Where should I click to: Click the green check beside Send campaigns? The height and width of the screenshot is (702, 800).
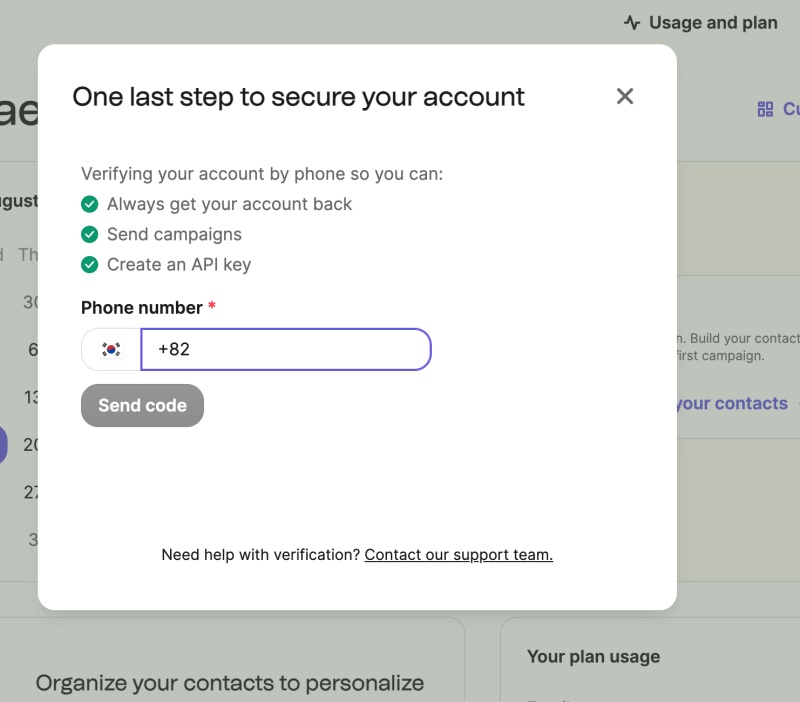pos(90,234)
